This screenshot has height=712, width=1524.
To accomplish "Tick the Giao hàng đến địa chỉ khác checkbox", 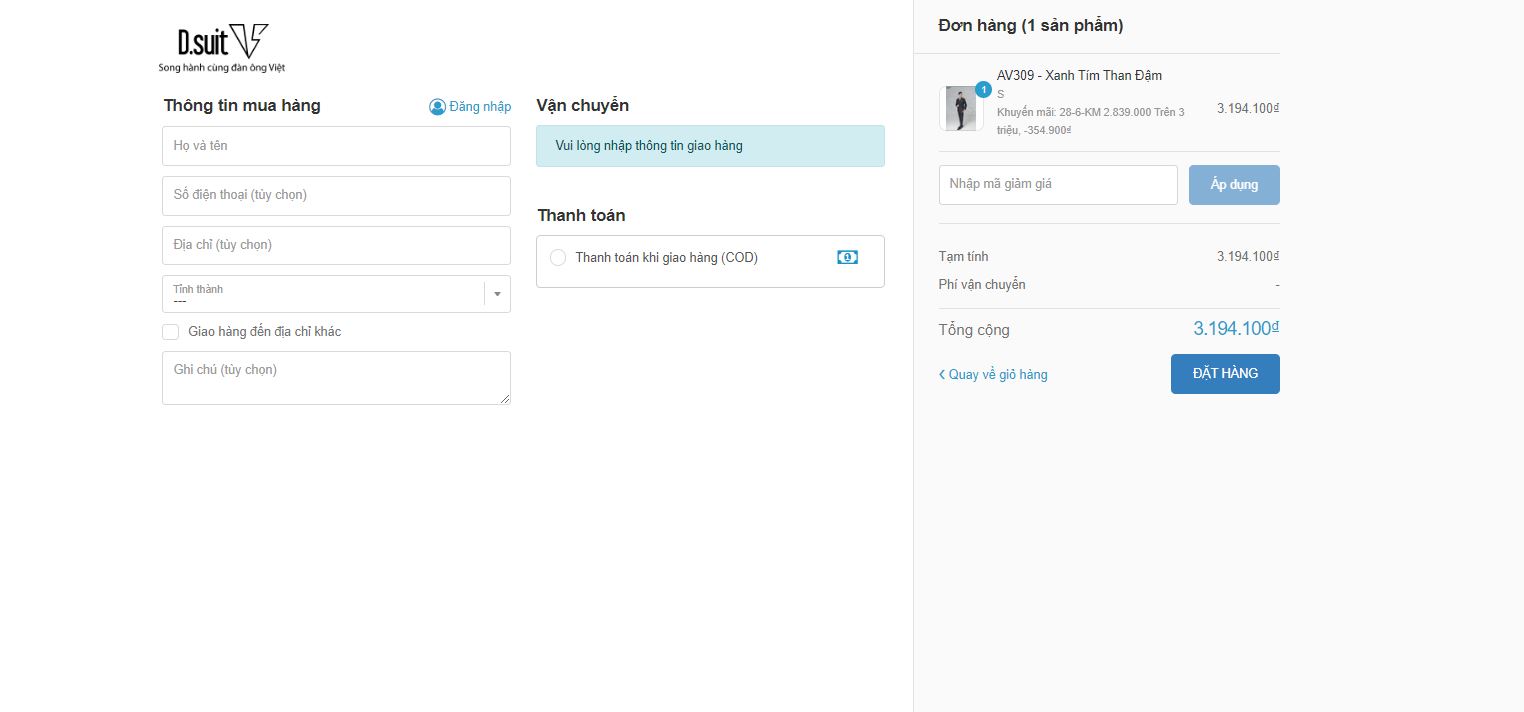I will (171, 332).
